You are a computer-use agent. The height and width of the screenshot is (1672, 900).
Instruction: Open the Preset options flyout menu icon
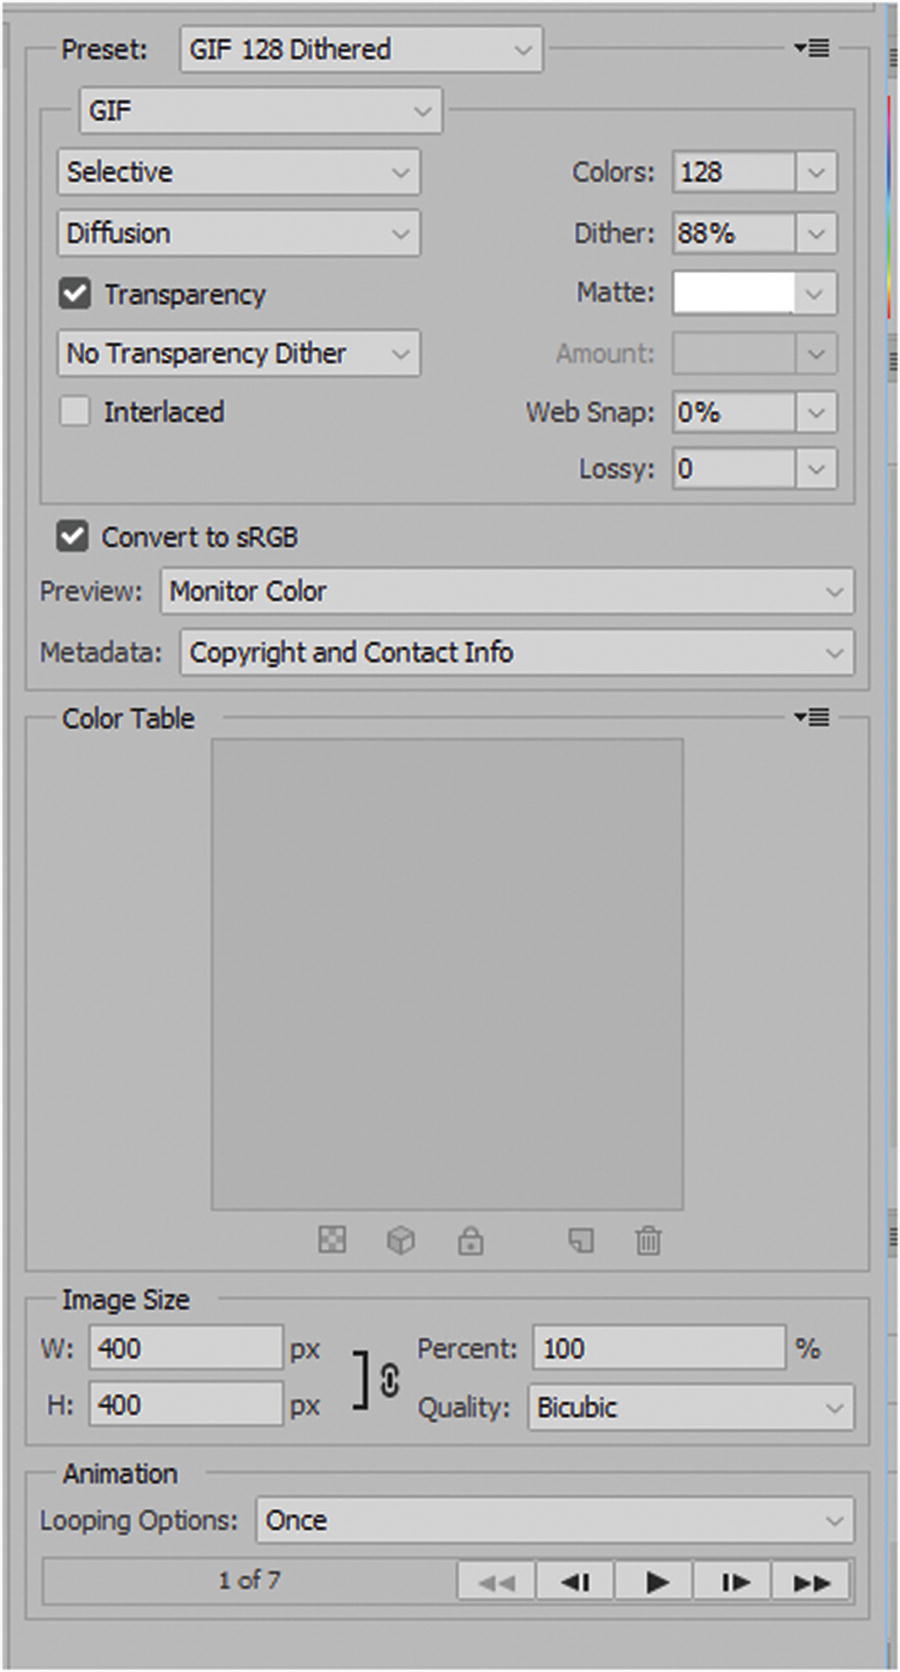click(x=811, y=48)
